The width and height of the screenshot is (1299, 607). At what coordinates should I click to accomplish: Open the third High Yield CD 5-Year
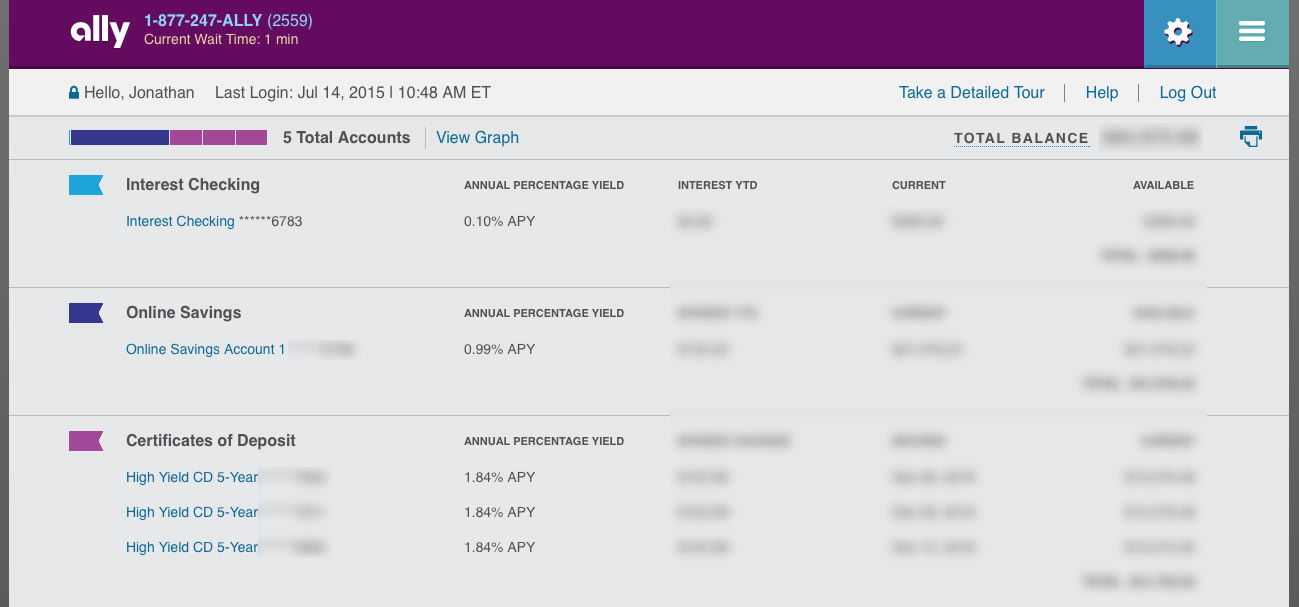[x=192, y=547]
